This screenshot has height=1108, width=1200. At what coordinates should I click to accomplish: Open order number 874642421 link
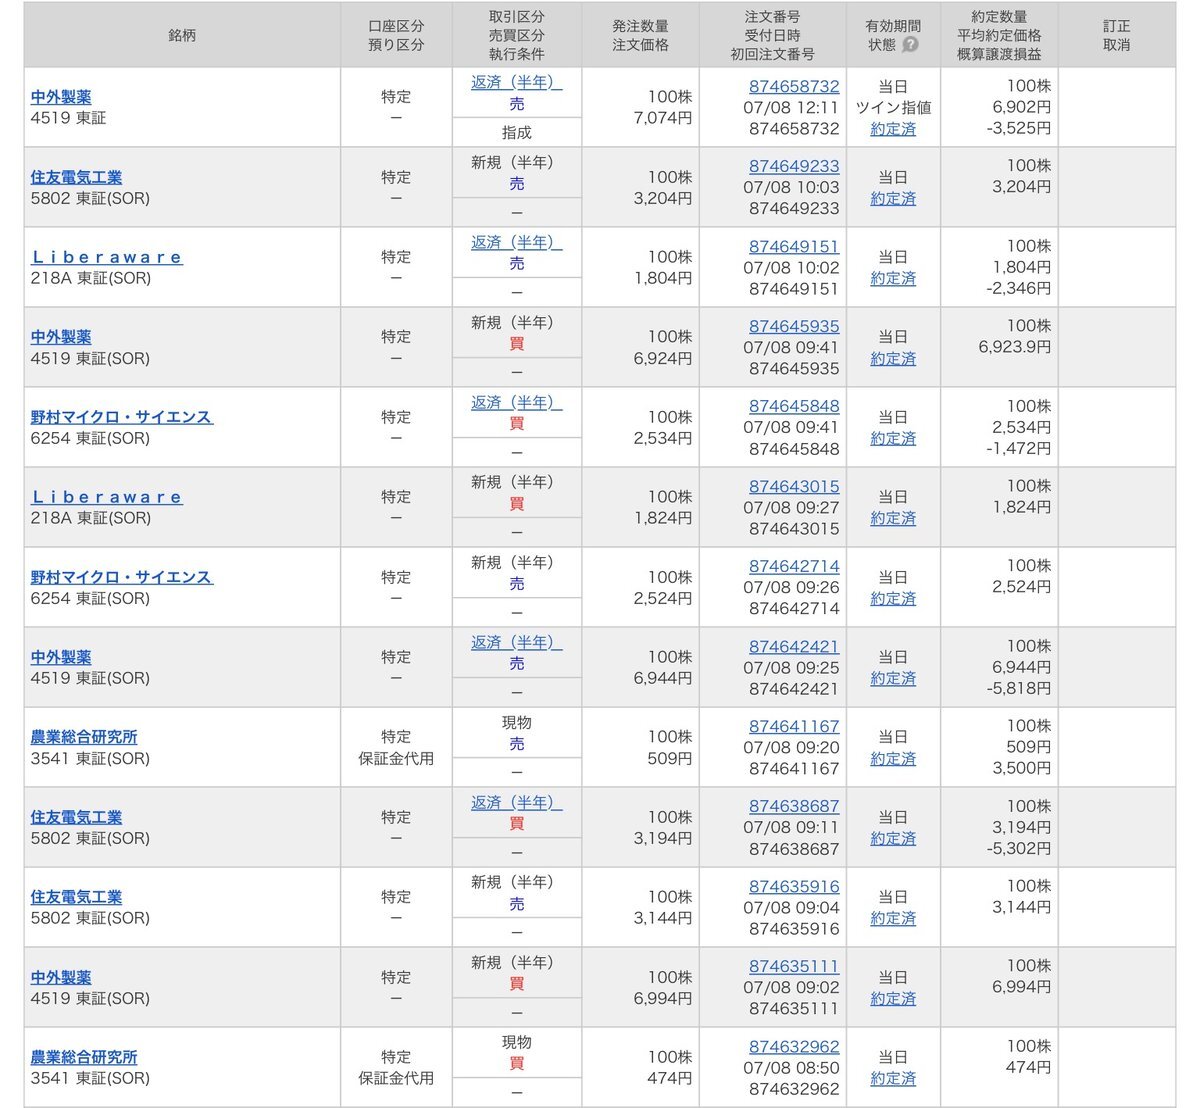794,647
